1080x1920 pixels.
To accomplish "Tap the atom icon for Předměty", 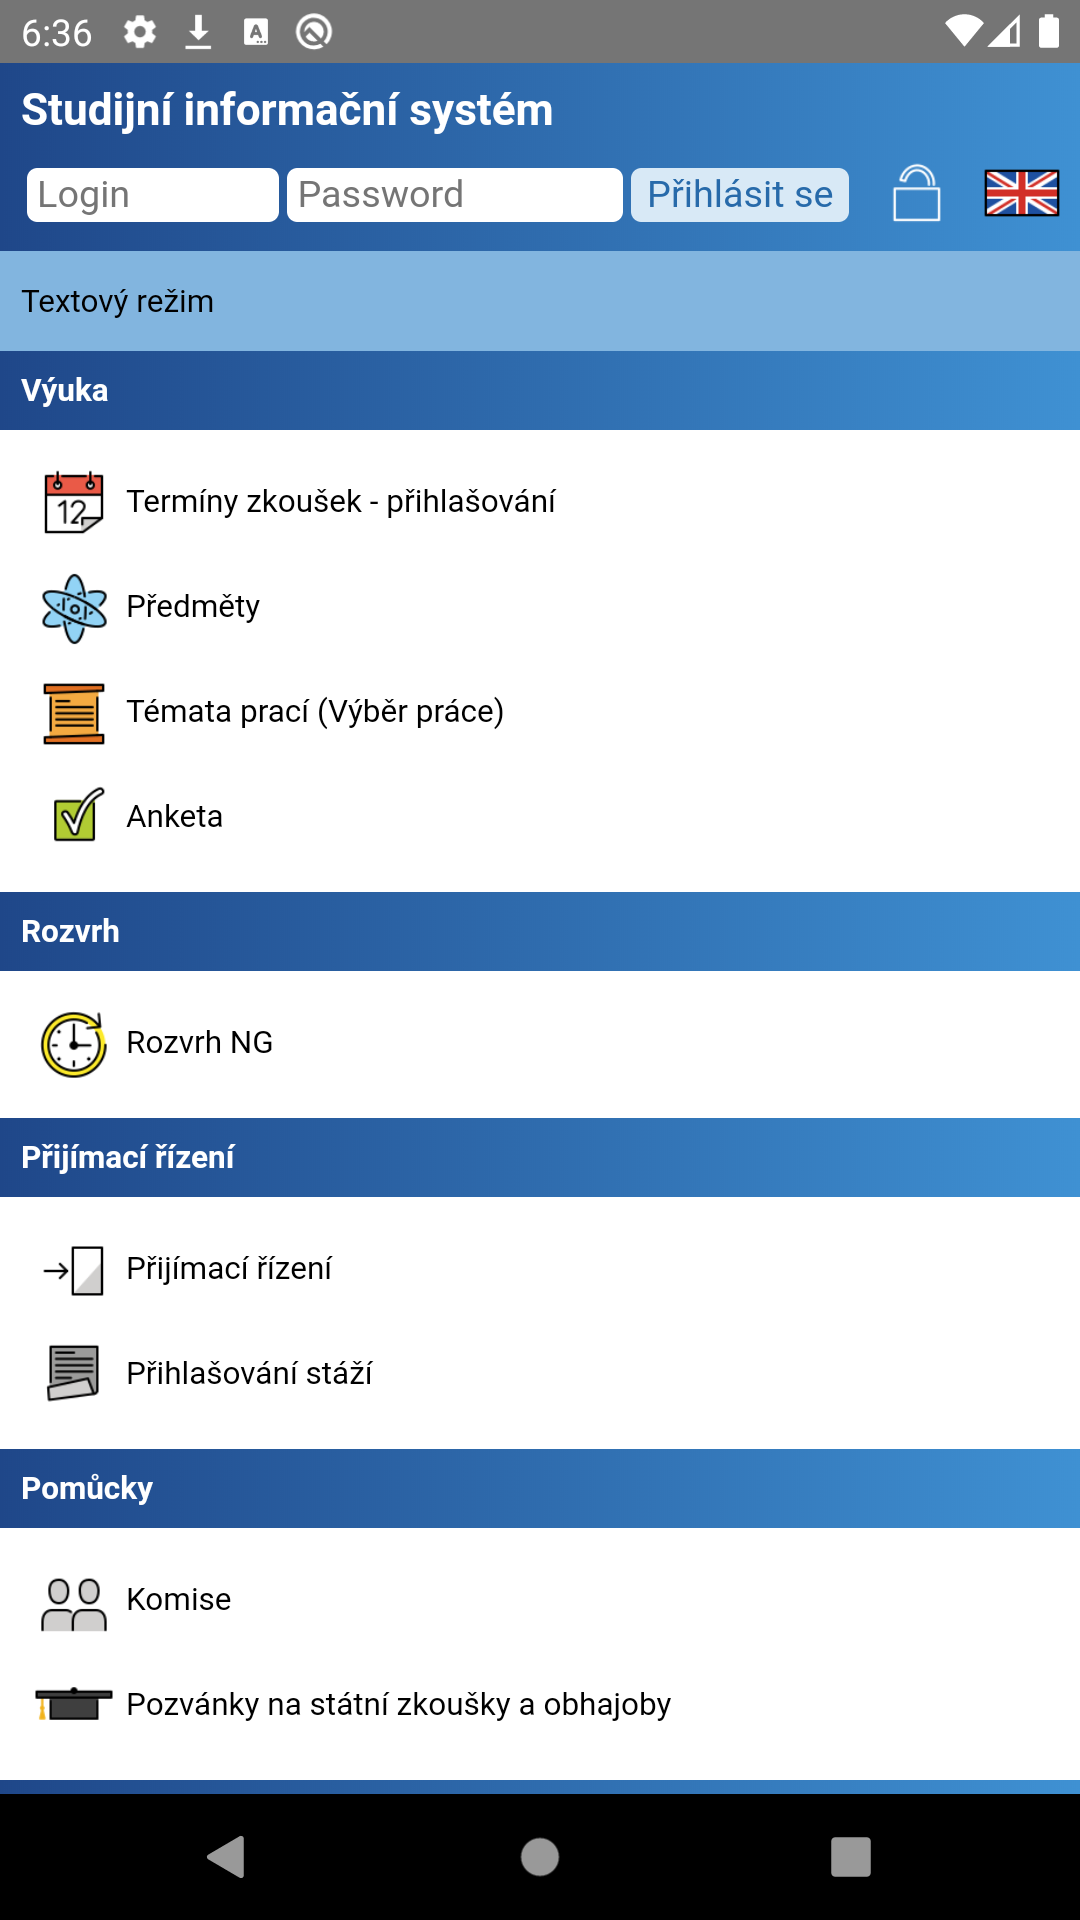I will tap(74, 607).
